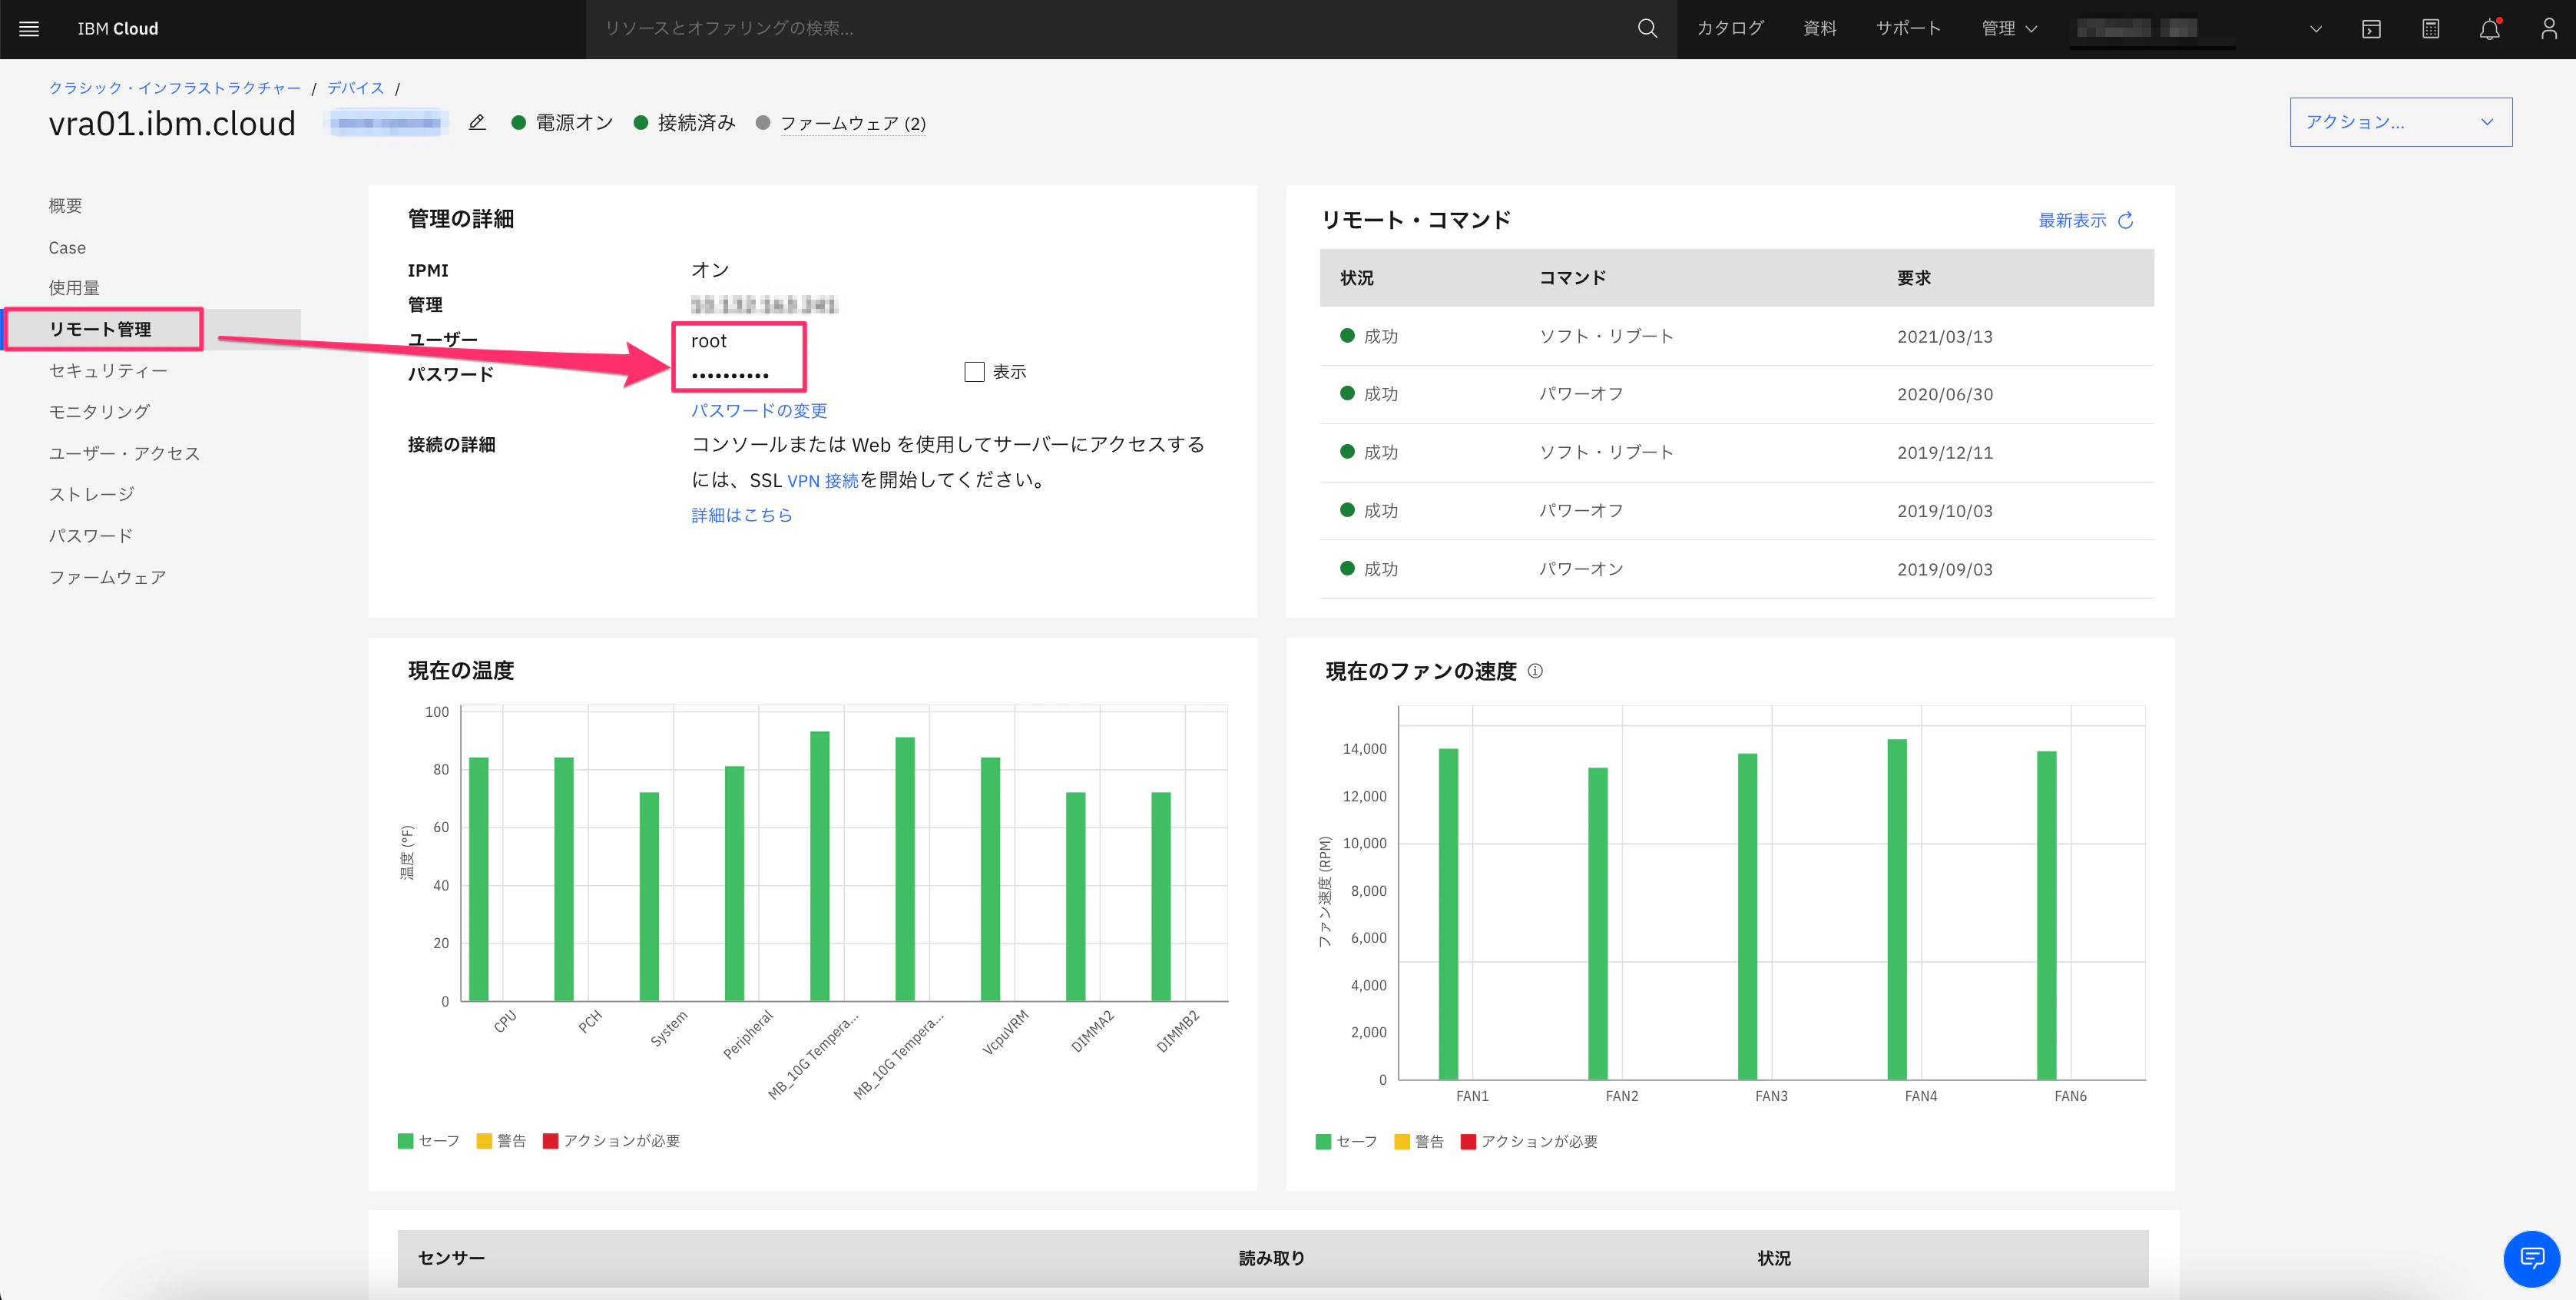Click the 接続済み status indicator
This screenshot has height=1300, width=2576.
pyautogui.click(x=685, y=122)
